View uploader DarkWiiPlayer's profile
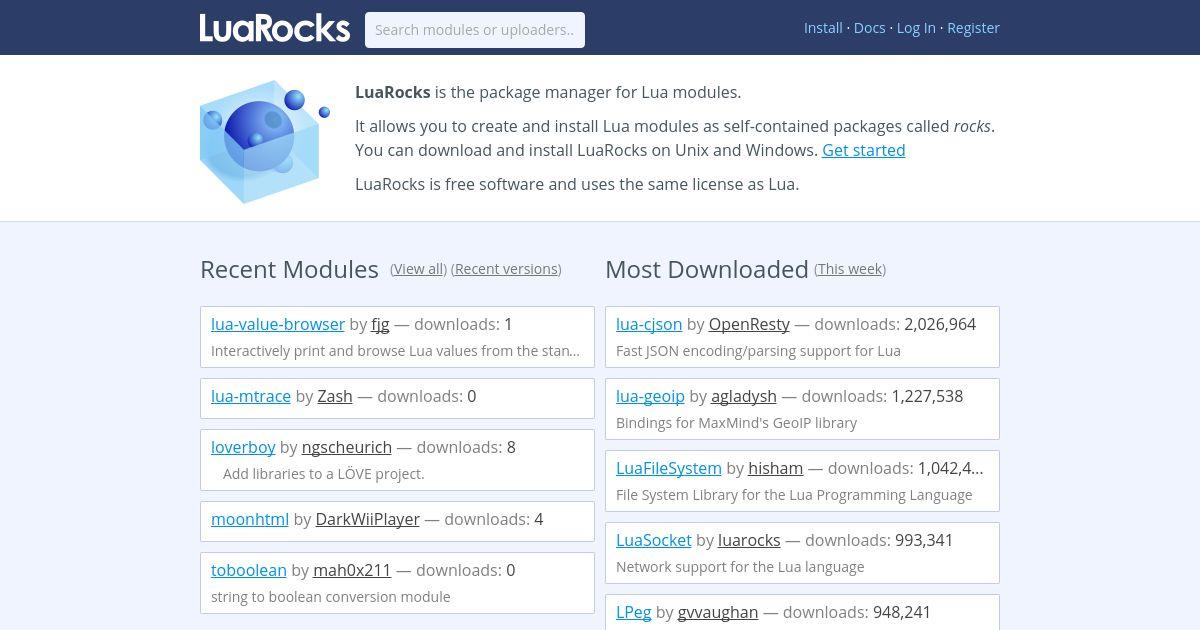 pos(367,519)
